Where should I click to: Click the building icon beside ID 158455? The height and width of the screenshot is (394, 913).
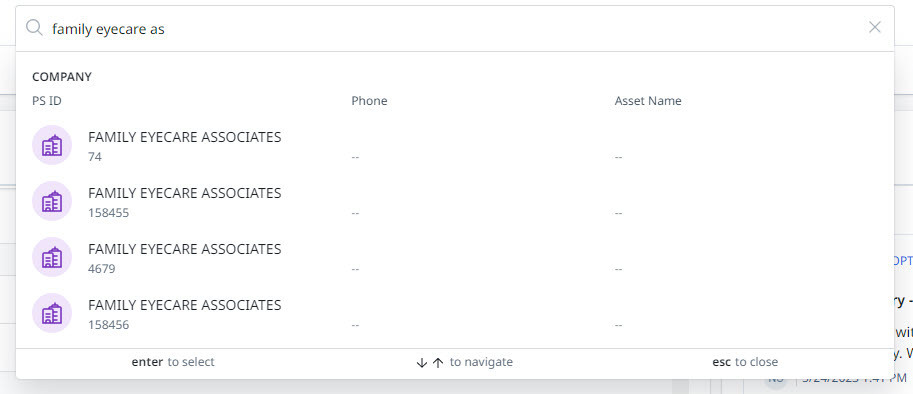pyautogui.click(x=52, y=201)
